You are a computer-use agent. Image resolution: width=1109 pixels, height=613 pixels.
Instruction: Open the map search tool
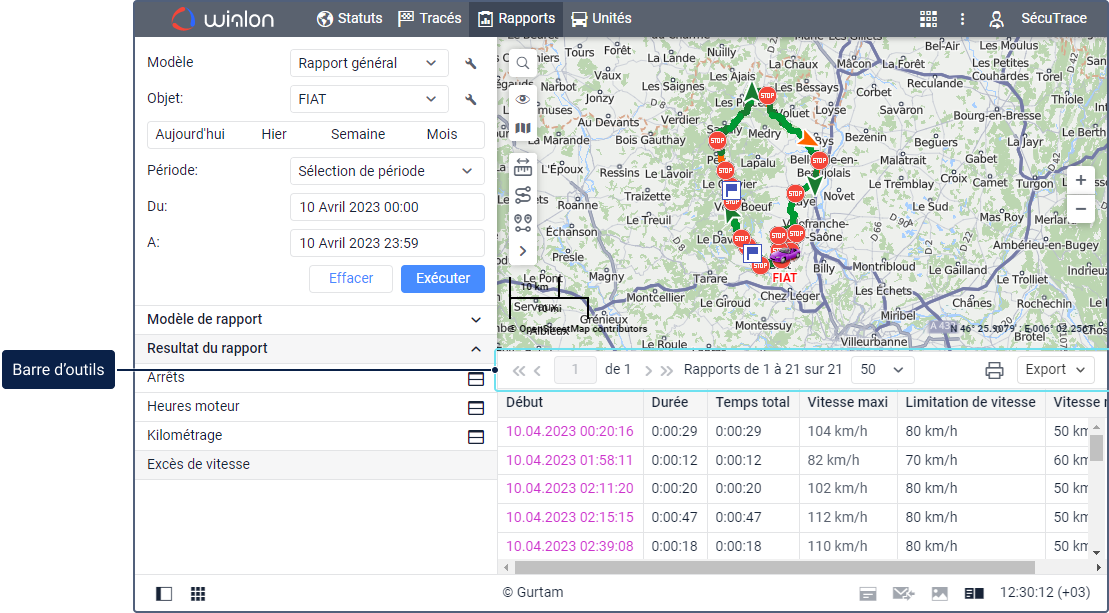[523, 64]
